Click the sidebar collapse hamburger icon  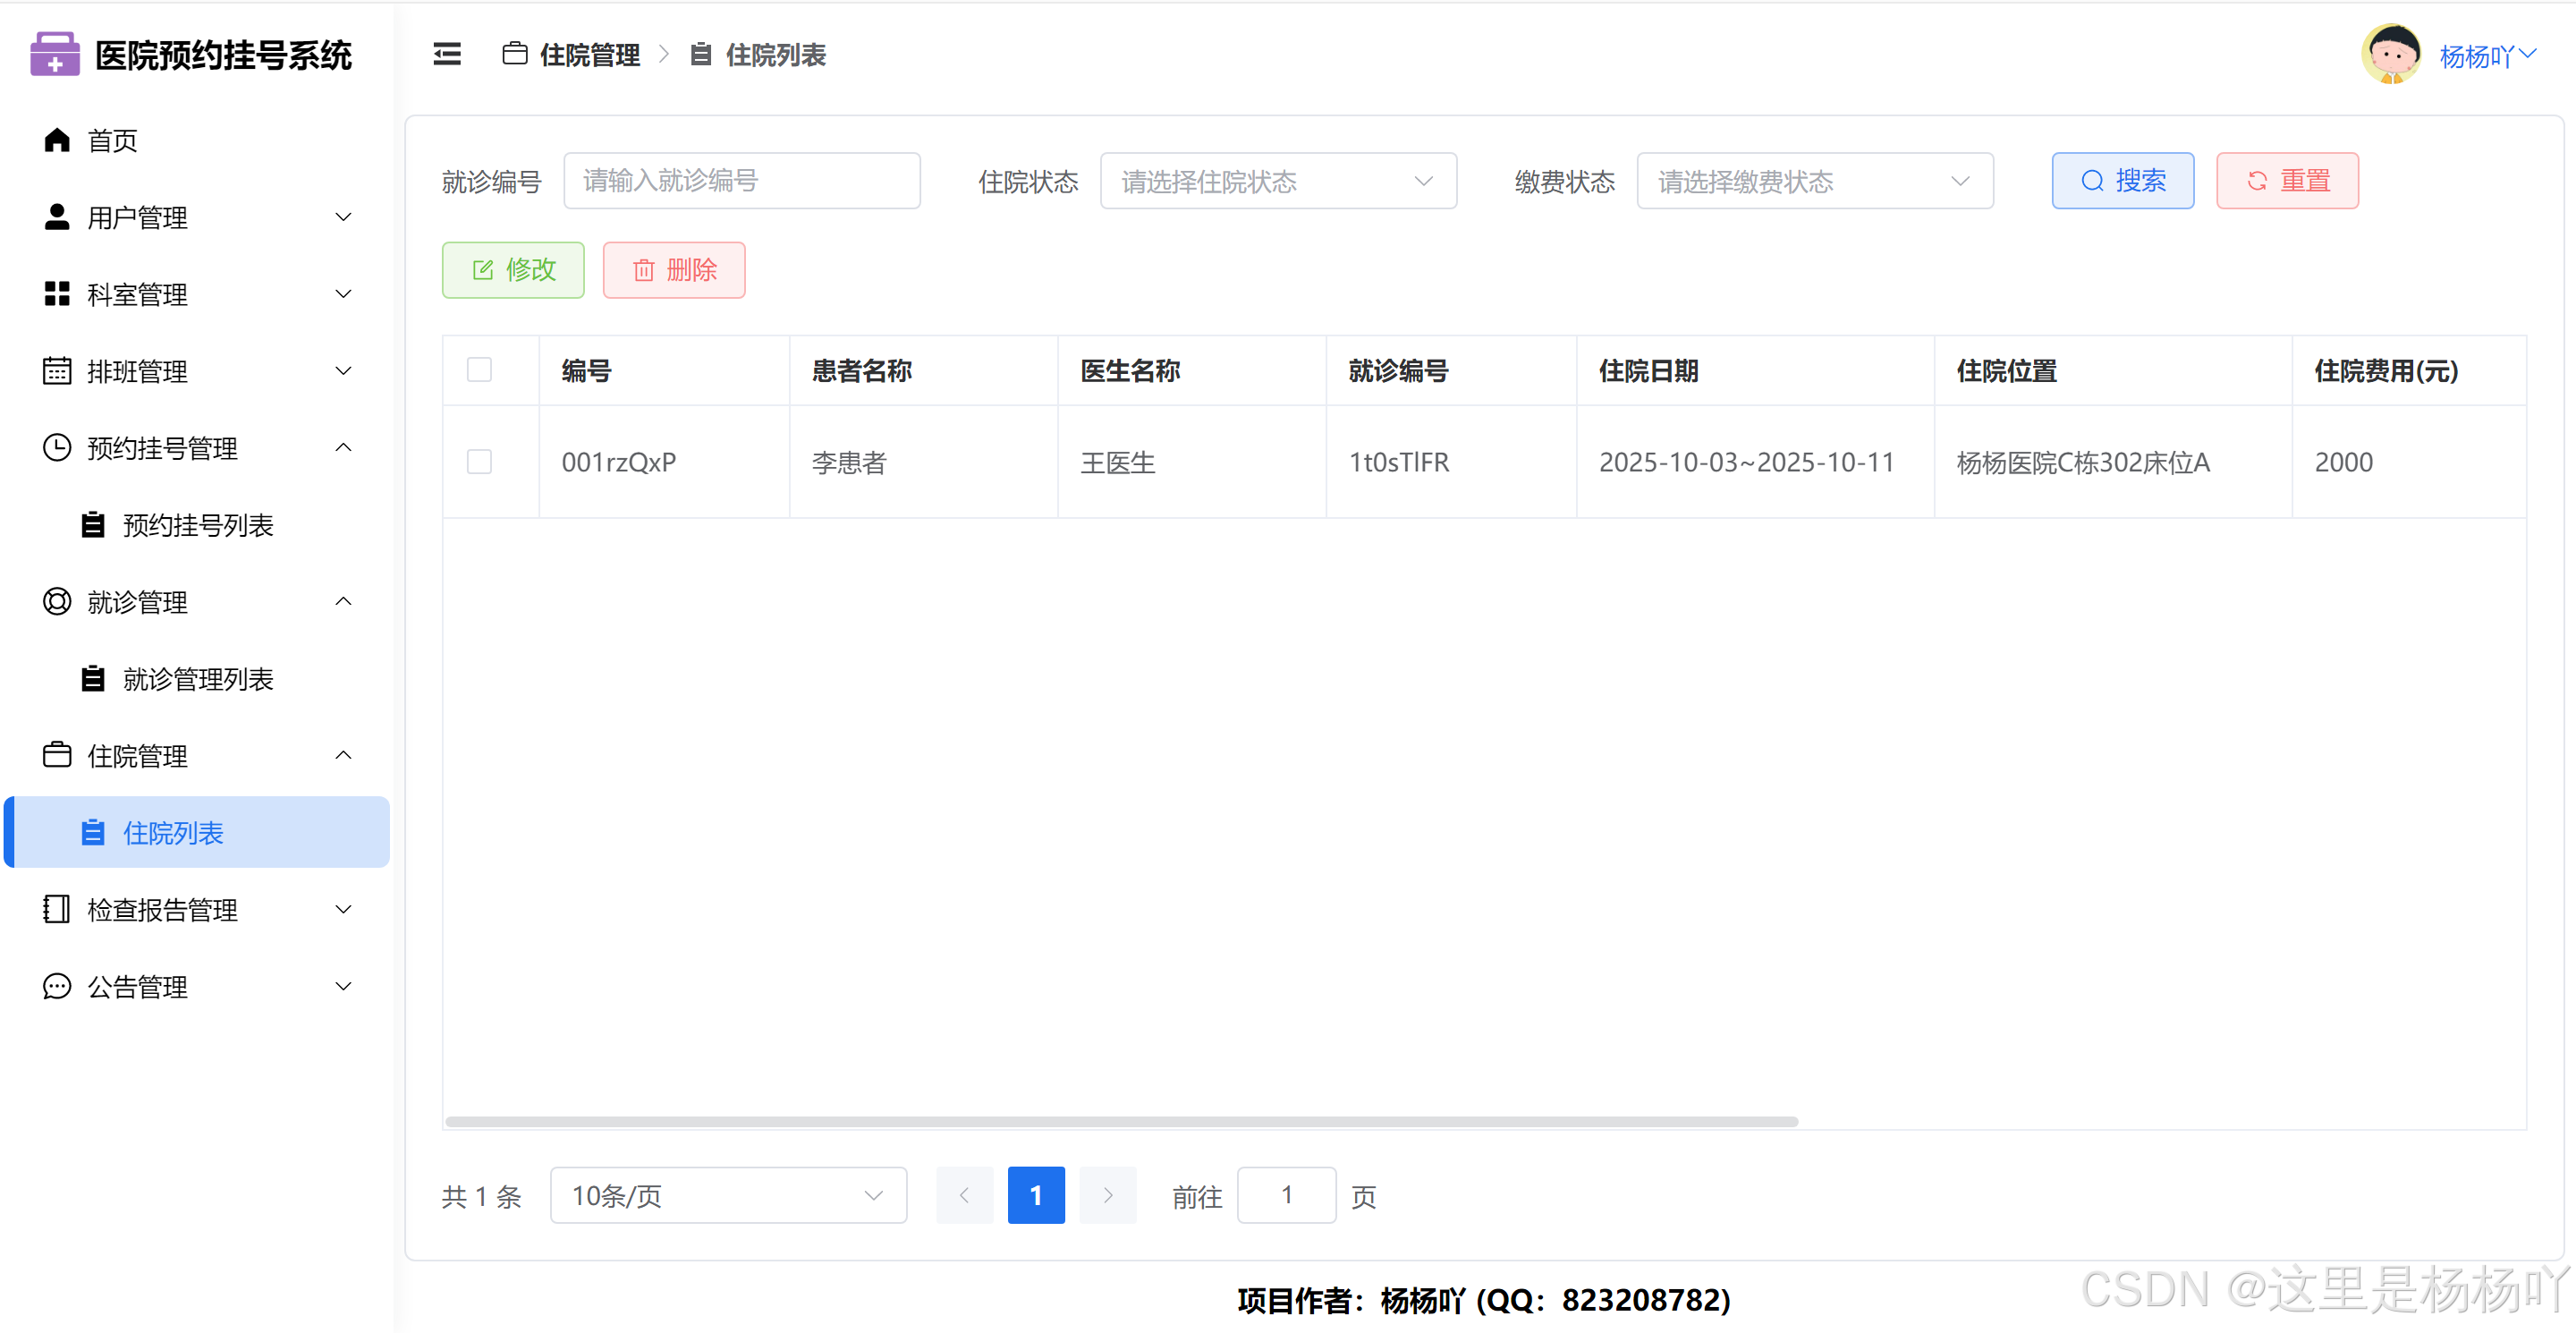[447, 54]
